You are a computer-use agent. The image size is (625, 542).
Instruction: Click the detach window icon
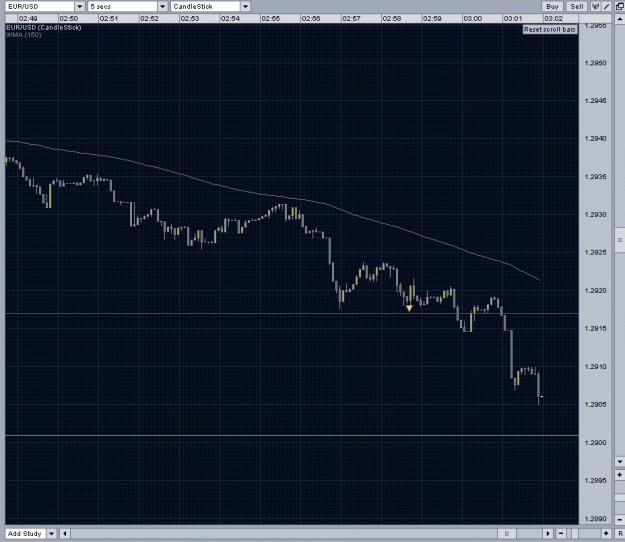[619, 6]
